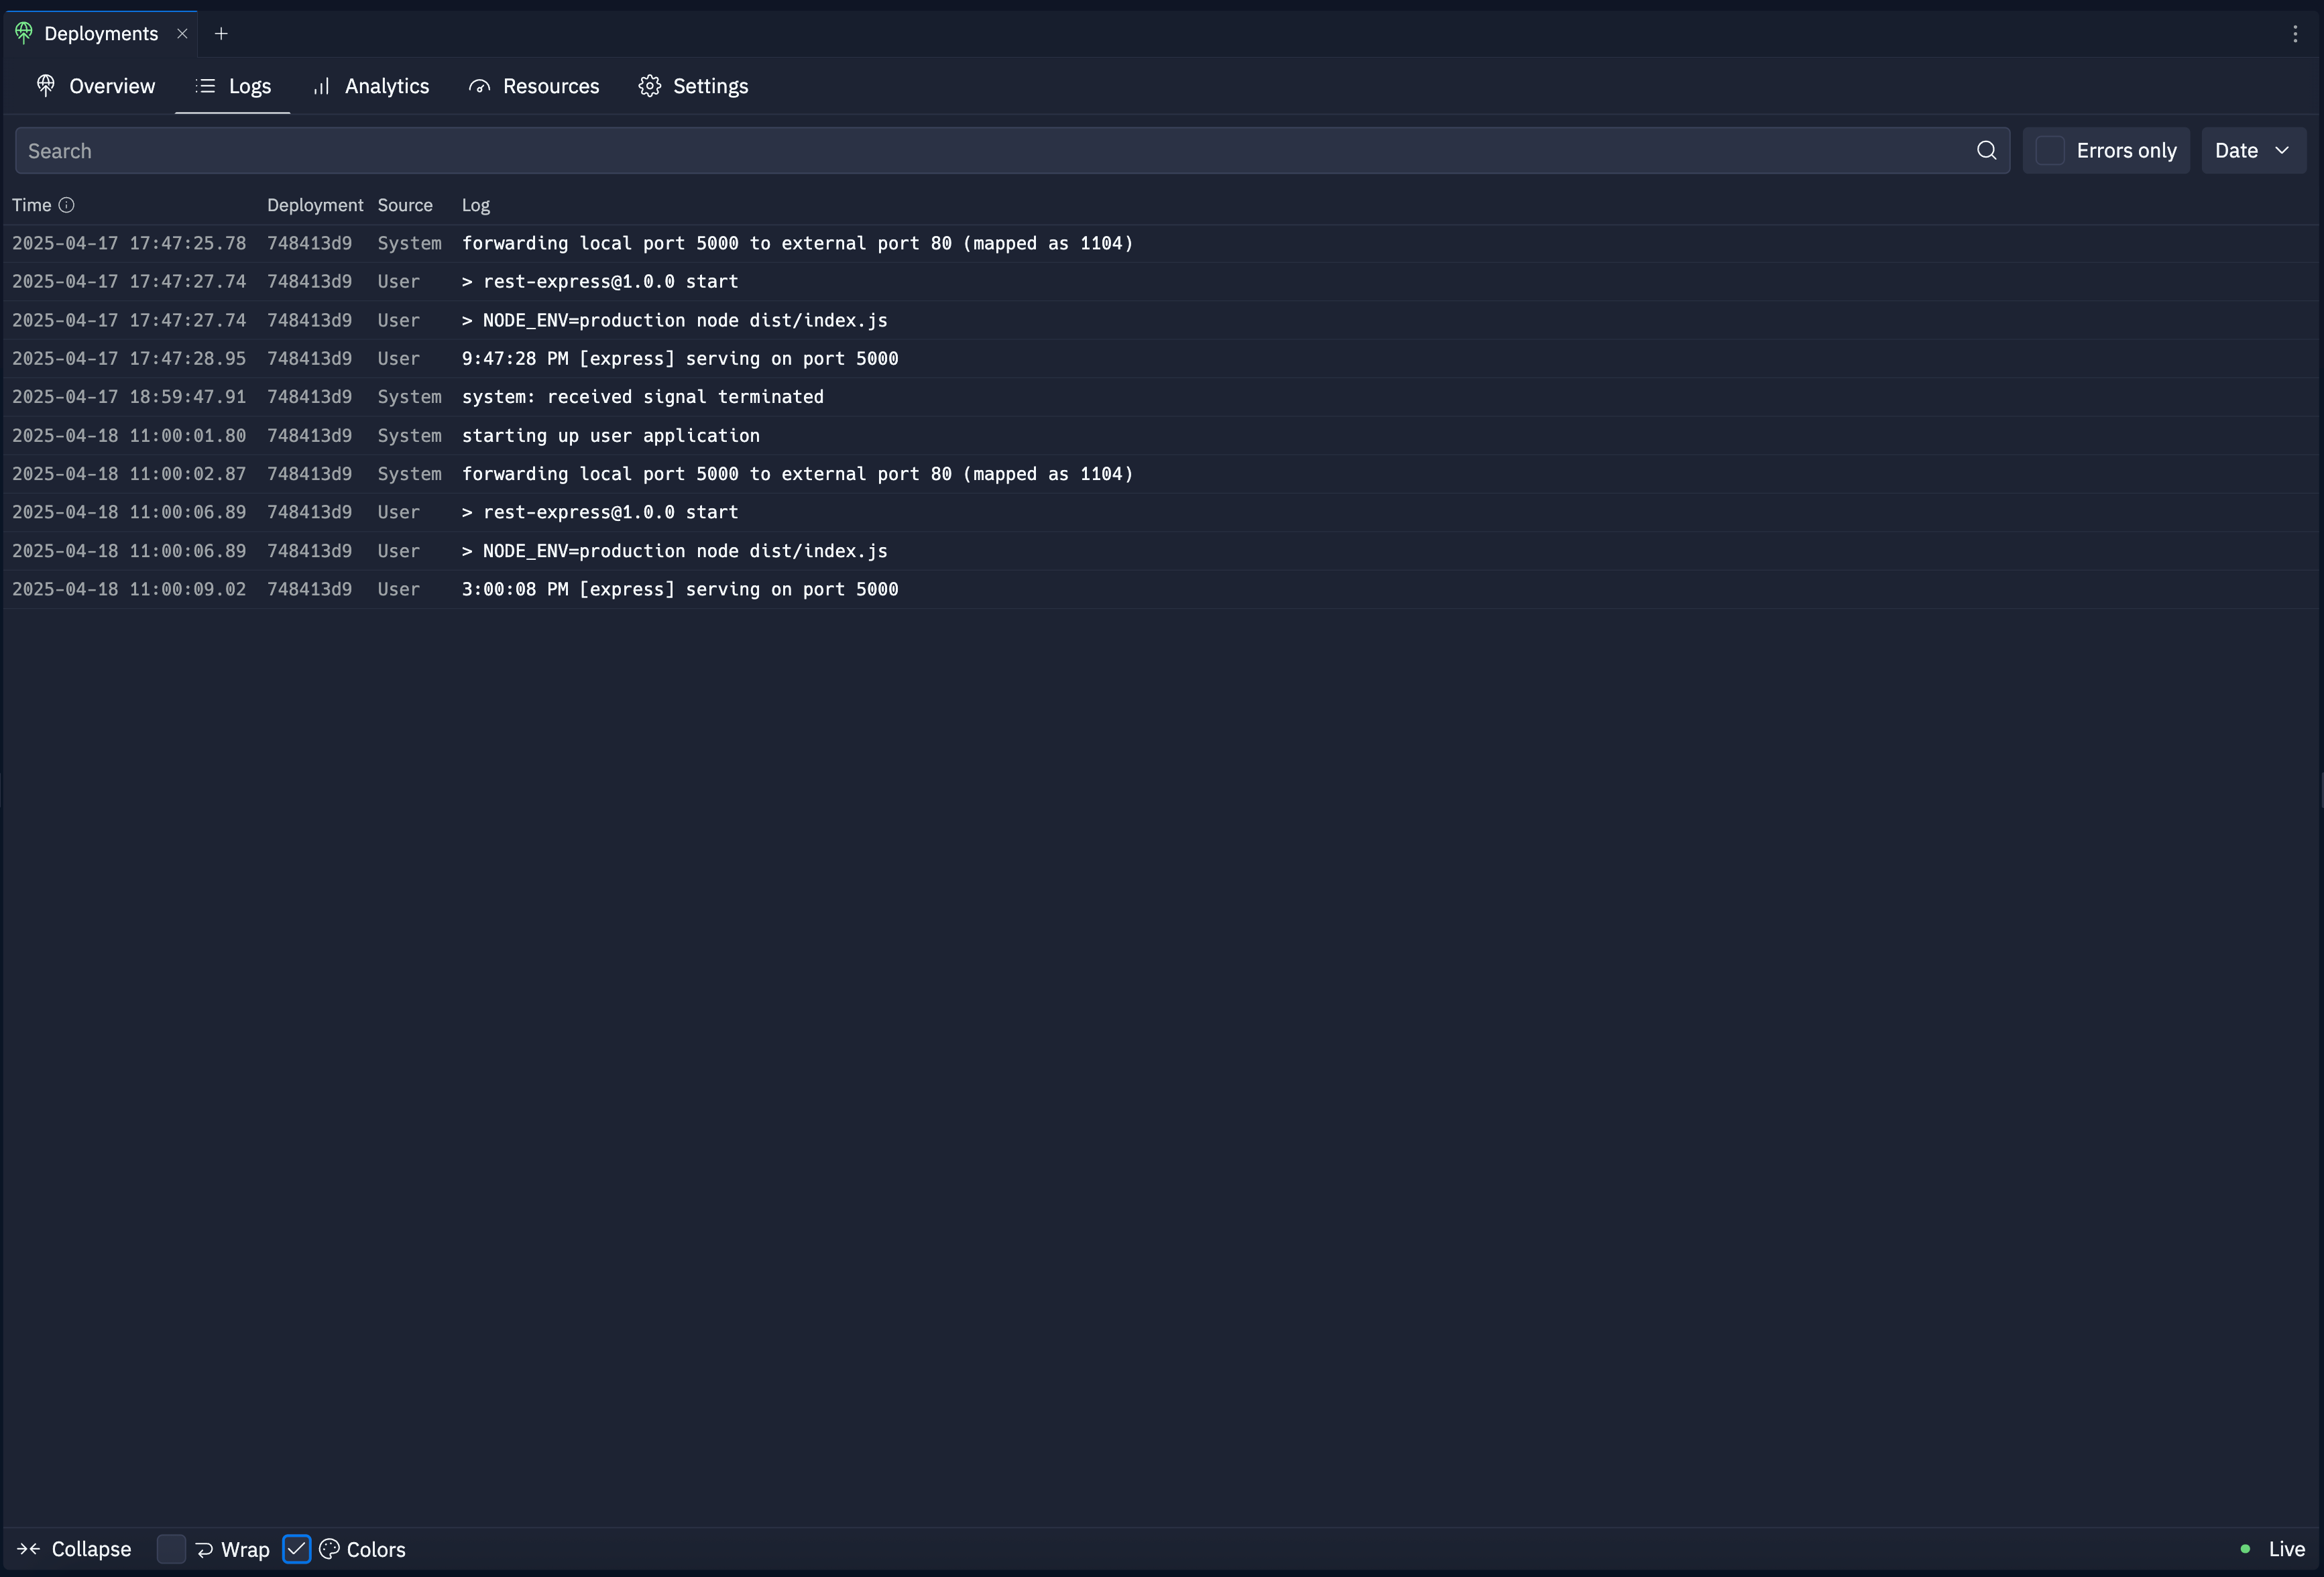The height and width of the screenshot is (1577, 2324).
Task: Open the three-dot options menu
Action: tap(2295, 34)
